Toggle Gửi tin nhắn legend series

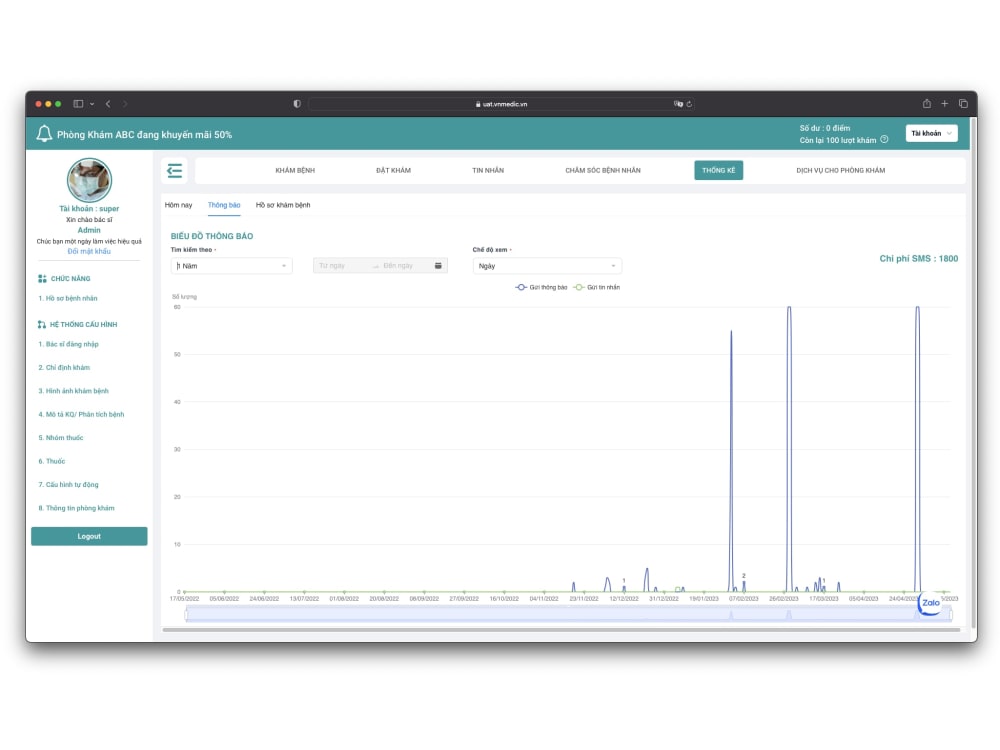tap(596, 287)
